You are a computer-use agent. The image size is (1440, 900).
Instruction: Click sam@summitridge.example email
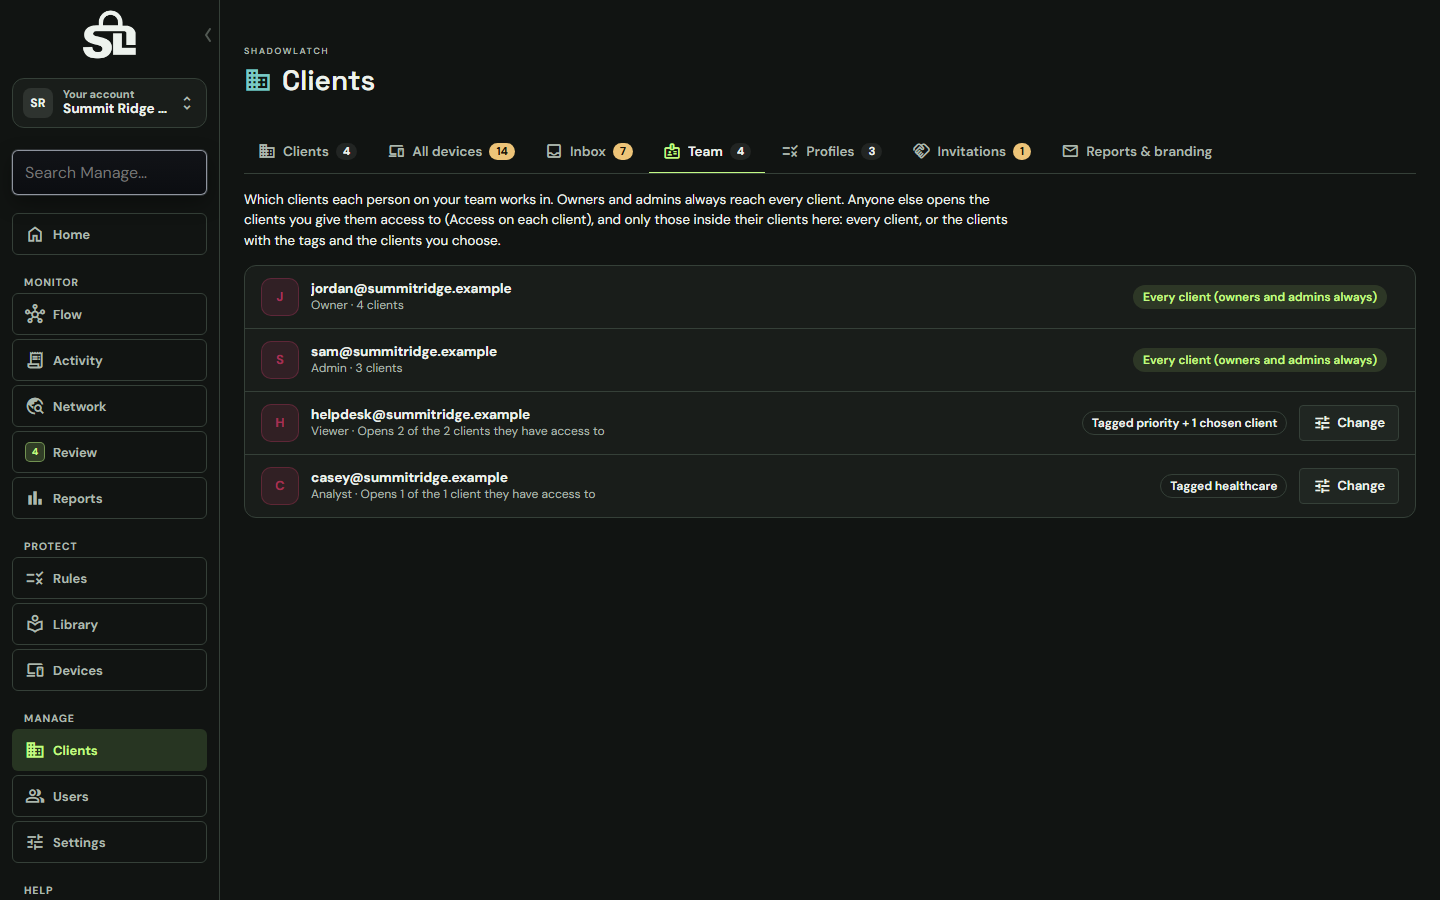[404, 351]
